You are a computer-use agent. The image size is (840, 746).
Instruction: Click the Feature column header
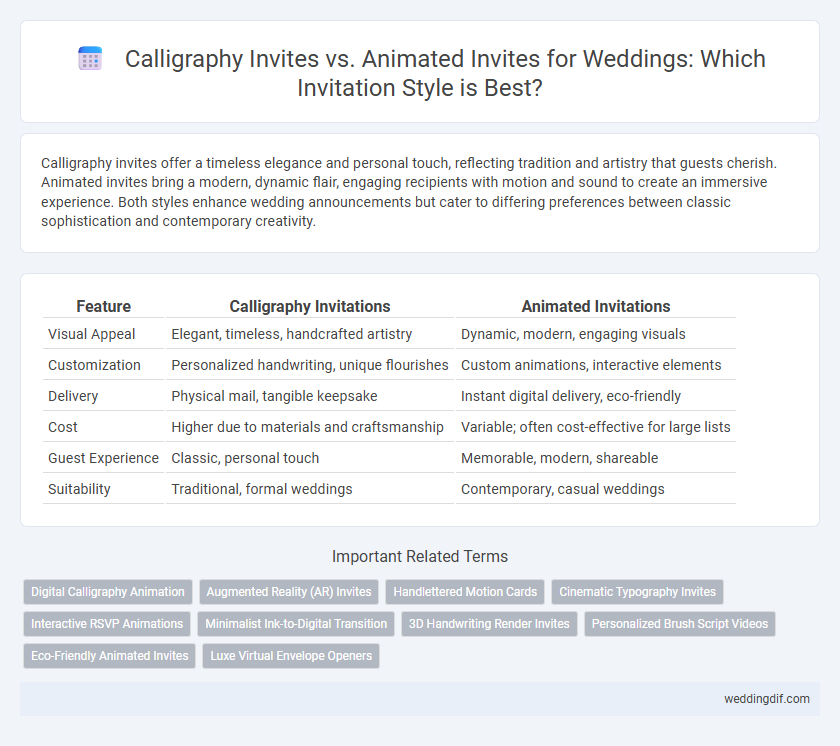pyautogui.click(x=103, y=306)
